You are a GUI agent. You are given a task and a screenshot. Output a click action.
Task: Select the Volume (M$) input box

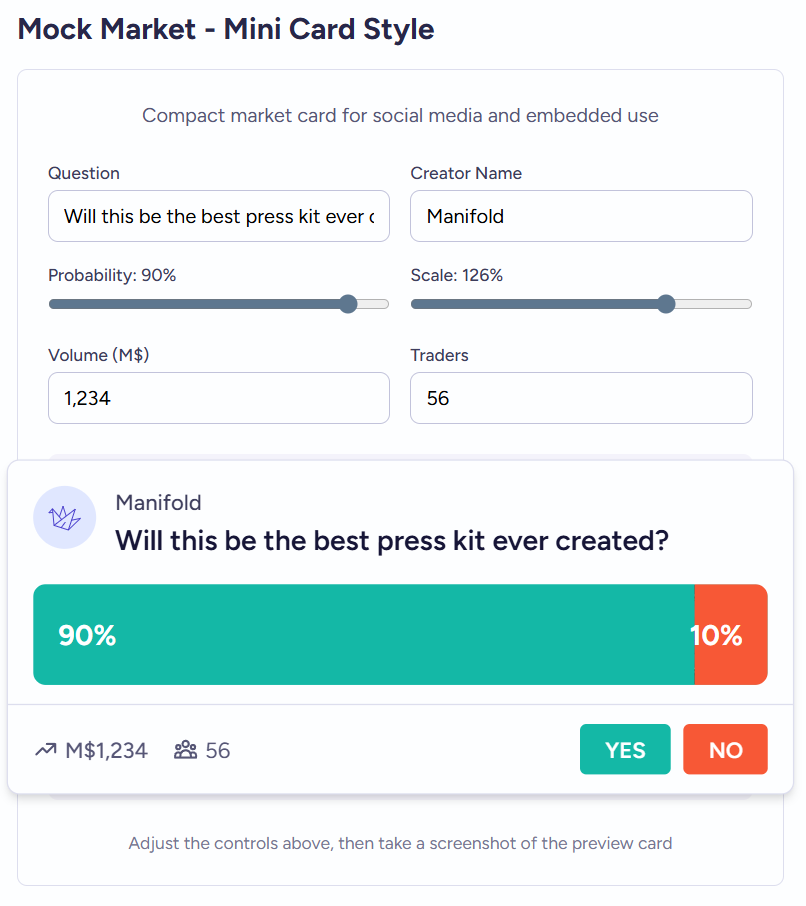[218, 398]
